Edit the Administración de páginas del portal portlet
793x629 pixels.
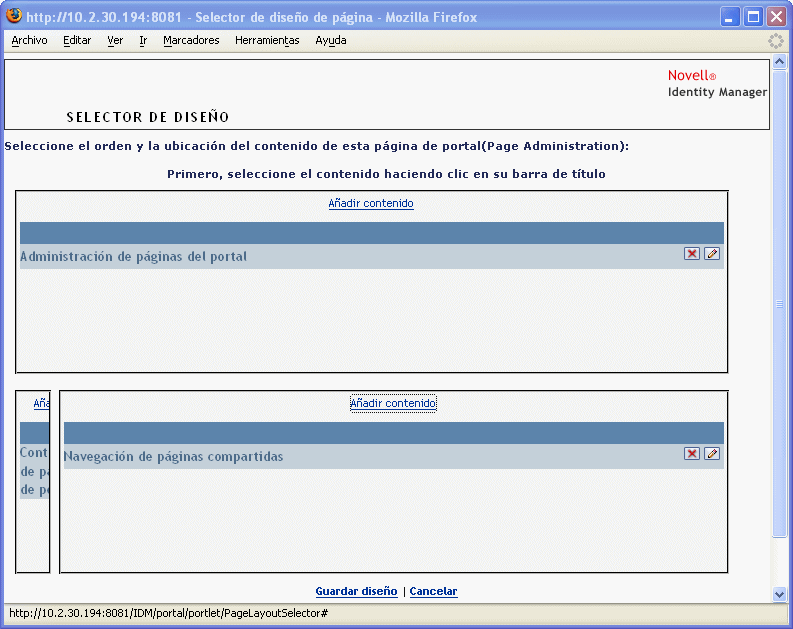(712, 254)
